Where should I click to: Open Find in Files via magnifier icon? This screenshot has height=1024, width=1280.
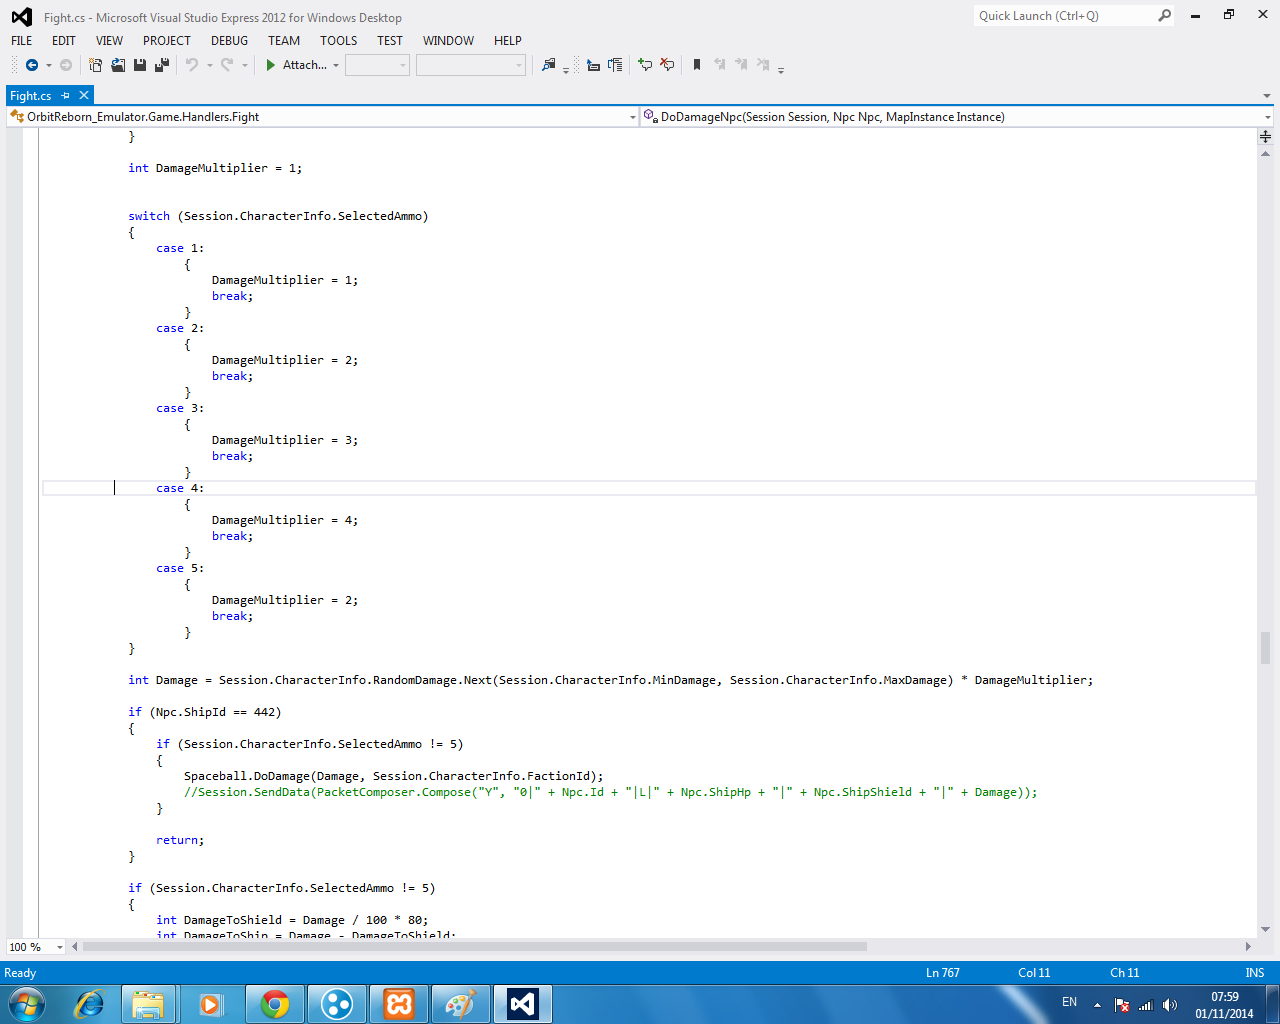(x=550, y=65)
